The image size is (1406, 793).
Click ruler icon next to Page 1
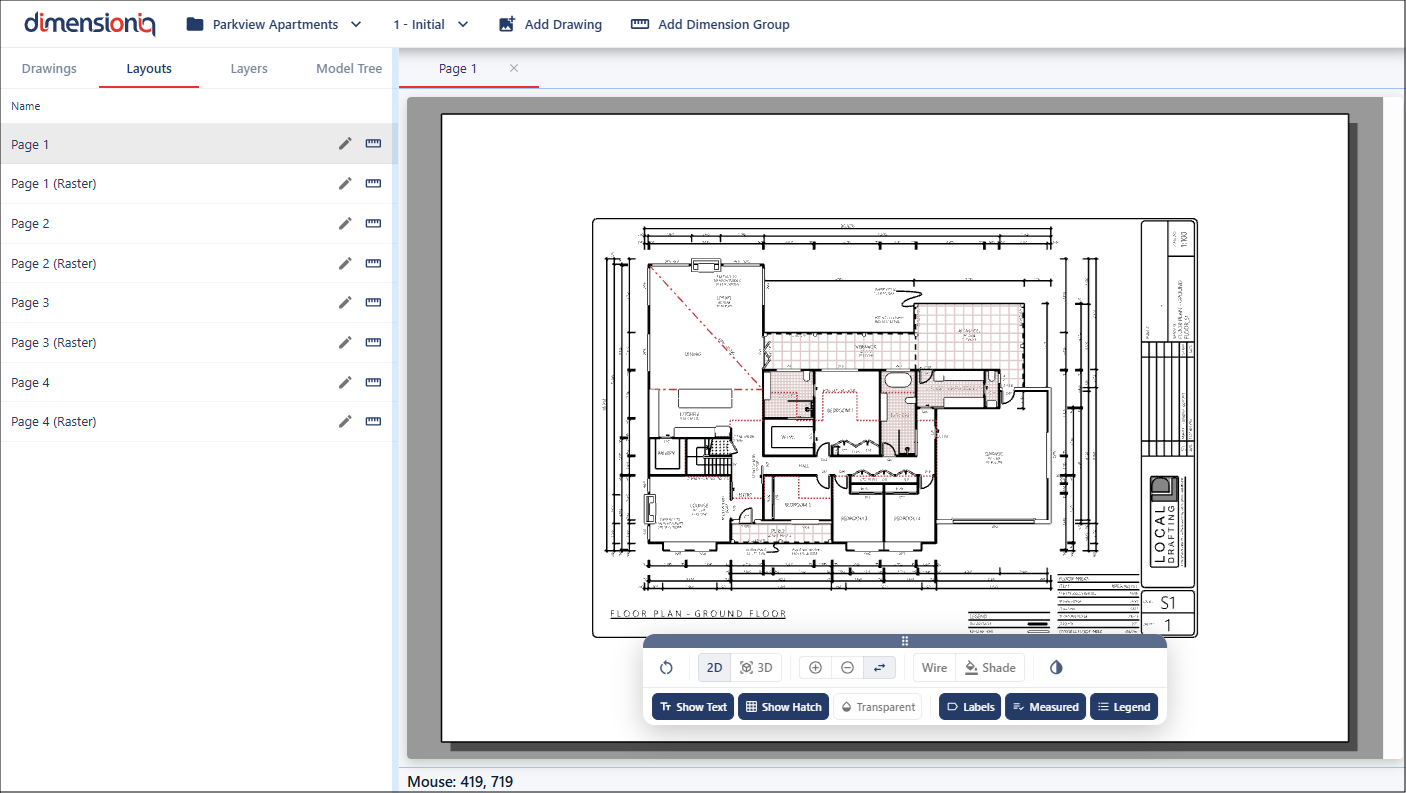pos(373,144)
